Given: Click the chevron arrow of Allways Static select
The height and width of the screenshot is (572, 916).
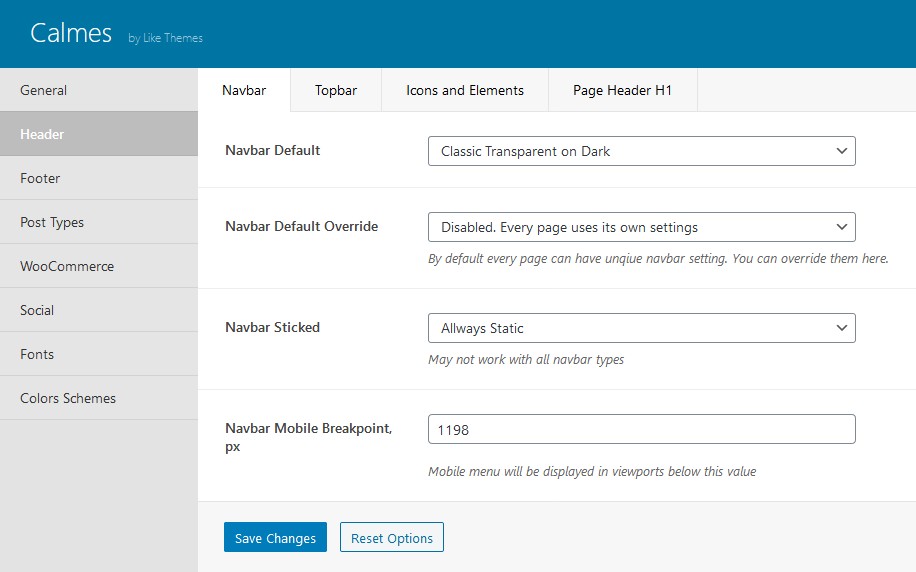Looking at the screenshot, I should pyautogui.click(x=842, y=328).
